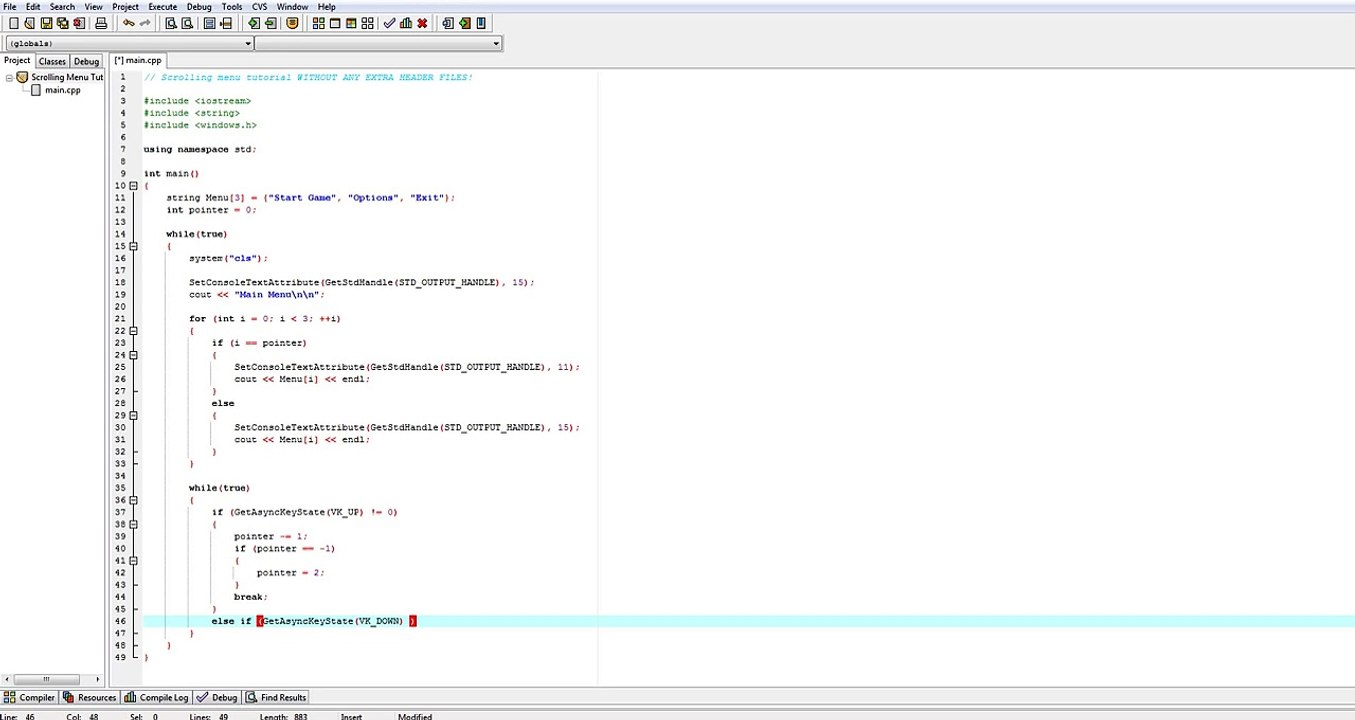1355x720 pixels.
Task: Click the Remove from project icon
Action: click(x=270, y=23)
